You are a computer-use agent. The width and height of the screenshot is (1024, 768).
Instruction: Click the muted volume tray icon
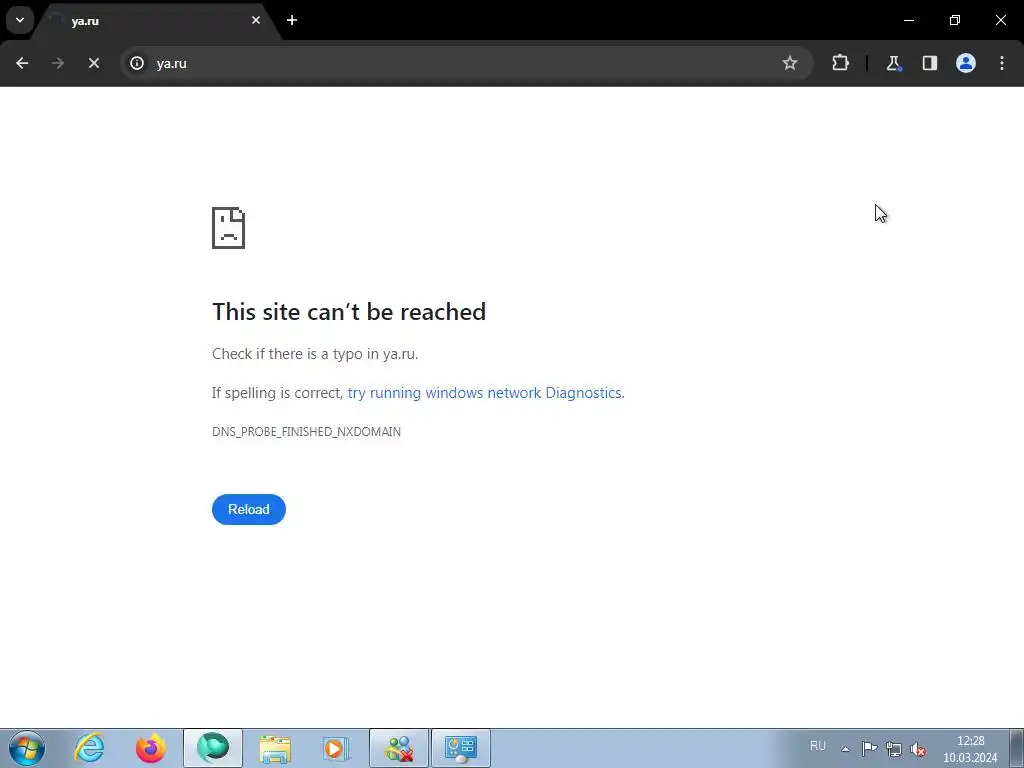pyautogui.click(x=918, y=749)
